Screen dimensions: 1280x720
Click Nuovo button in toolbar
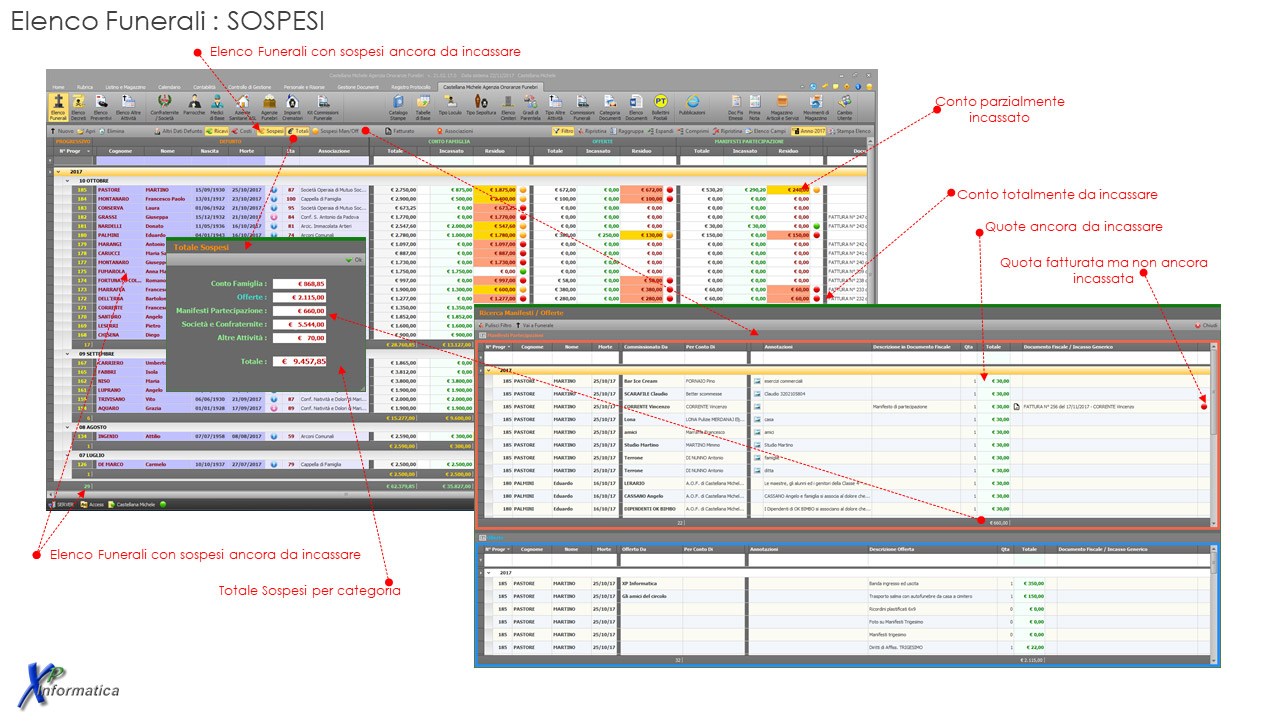pyautogui.click(x=62, y=131)
